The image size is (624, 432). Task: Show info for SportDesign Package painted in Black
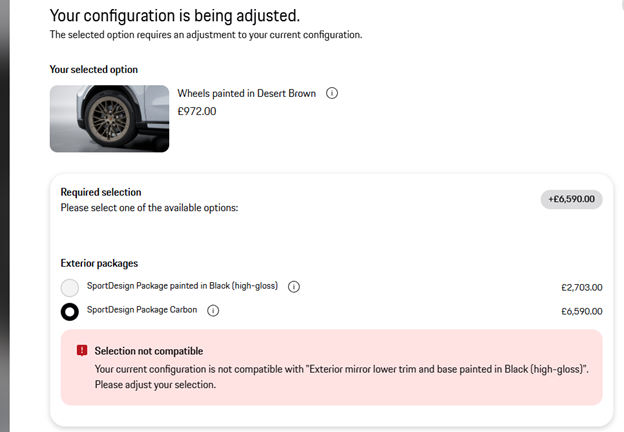(294, 287)
